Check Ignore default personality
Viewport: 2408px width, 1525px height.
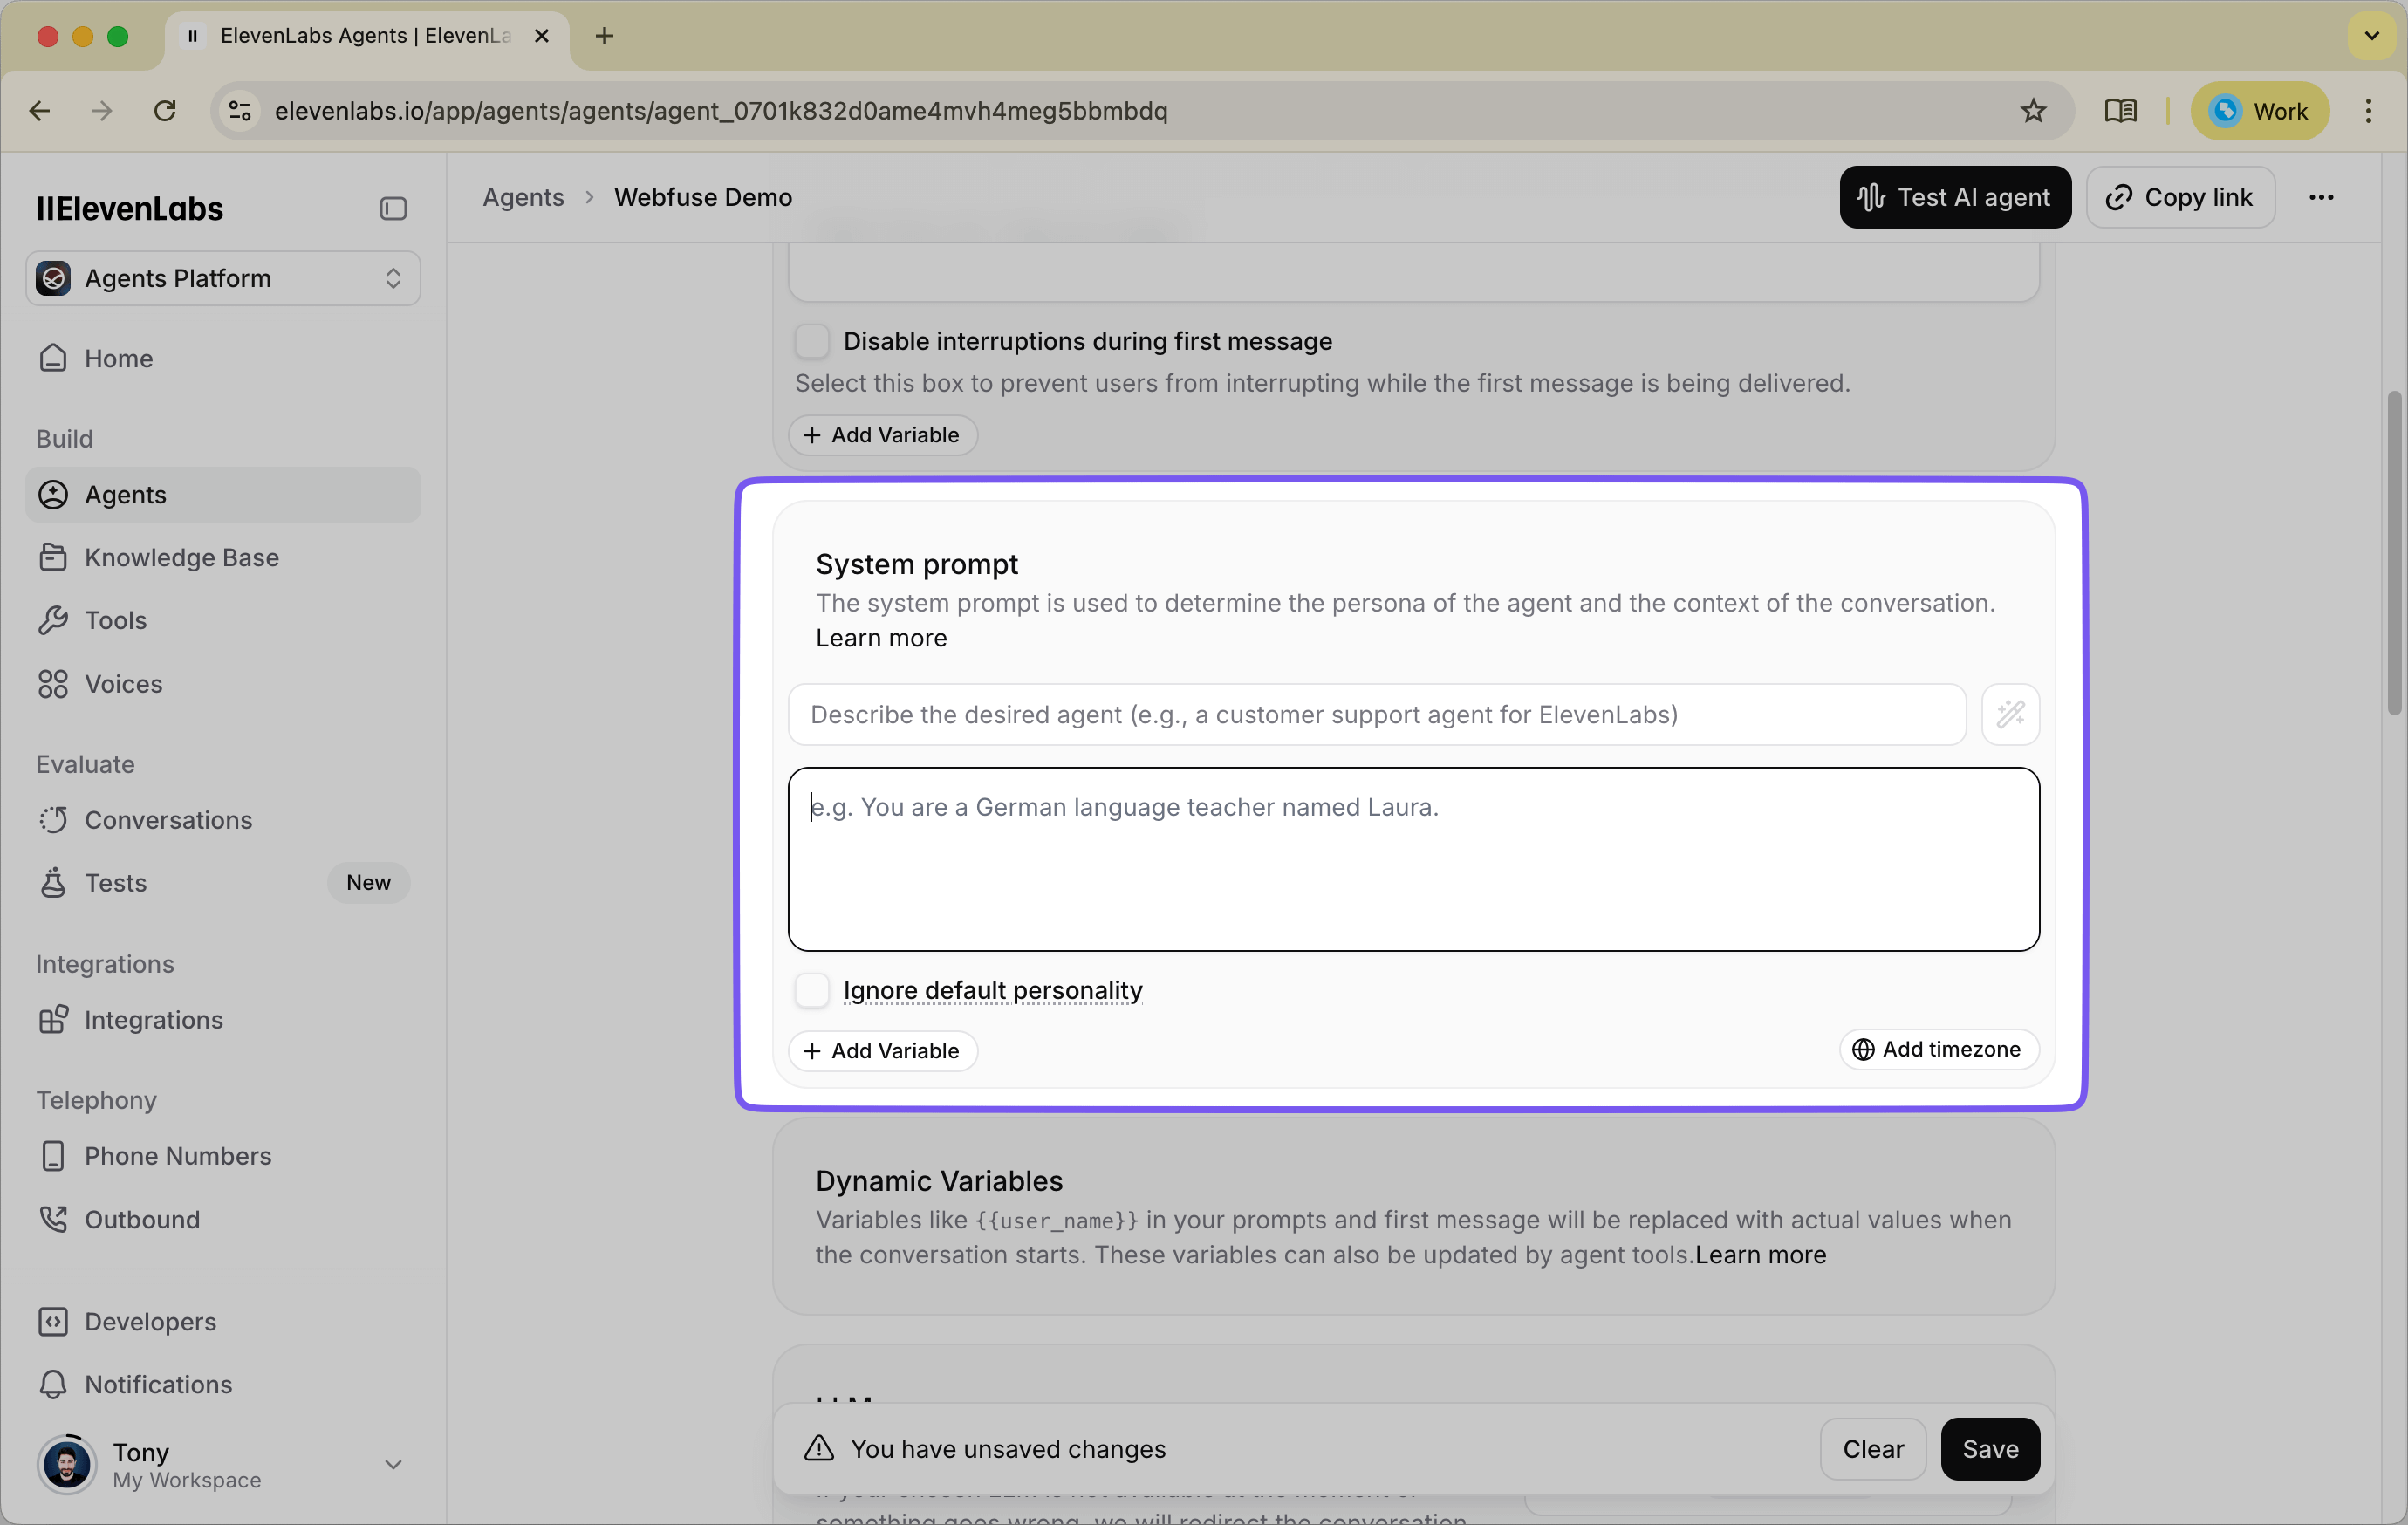(812, 990)
